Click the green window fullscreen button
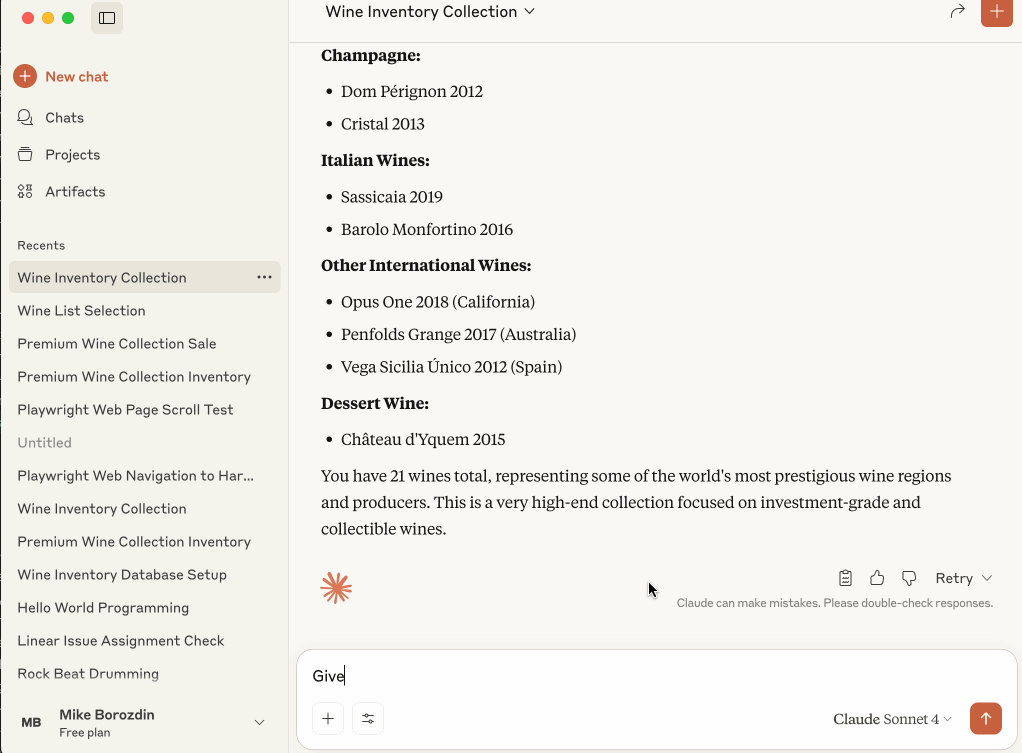The width and height of the screenshot is (1022, 753). [x=68, y=18]
